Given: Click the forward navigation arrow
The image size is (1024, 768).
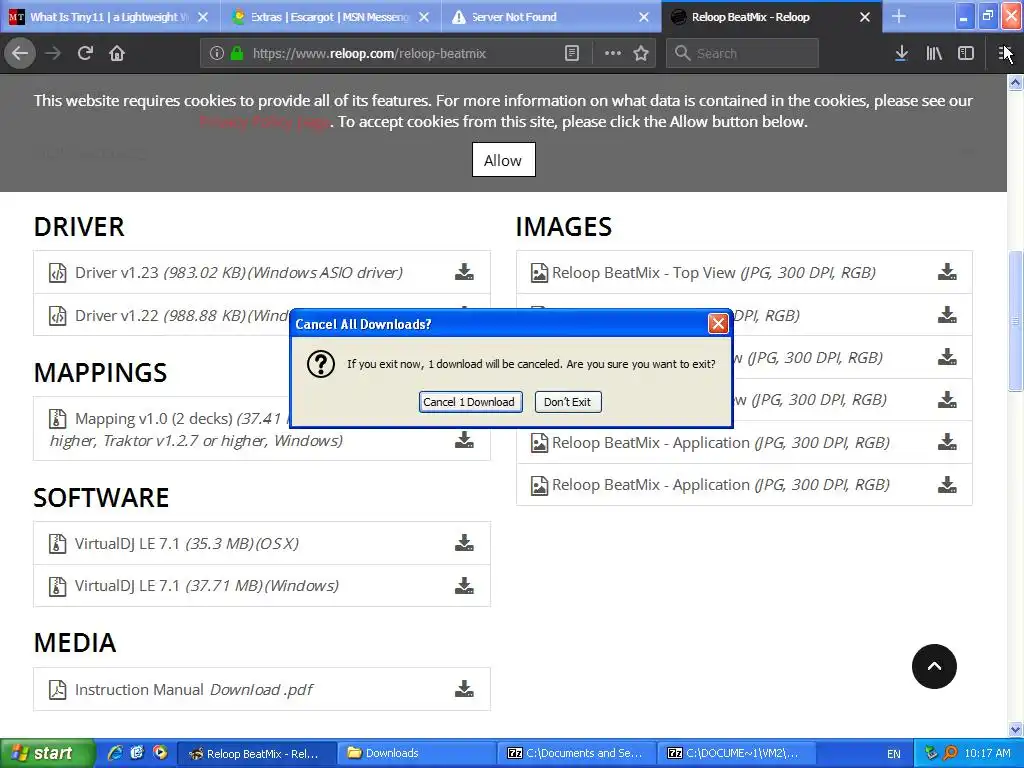Looking at the screenshot, I should (x=53, y=54).
